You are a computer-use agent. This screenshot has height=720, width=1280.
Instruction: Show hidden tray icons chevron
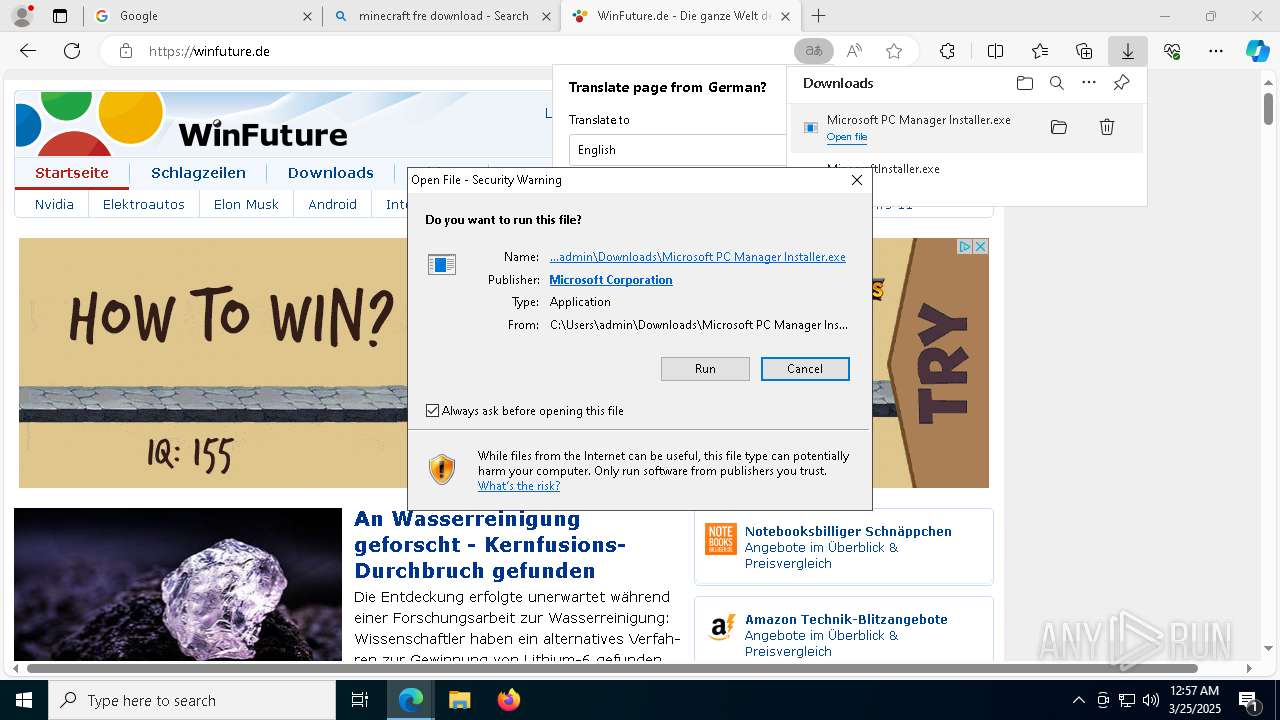point(1078,700)
